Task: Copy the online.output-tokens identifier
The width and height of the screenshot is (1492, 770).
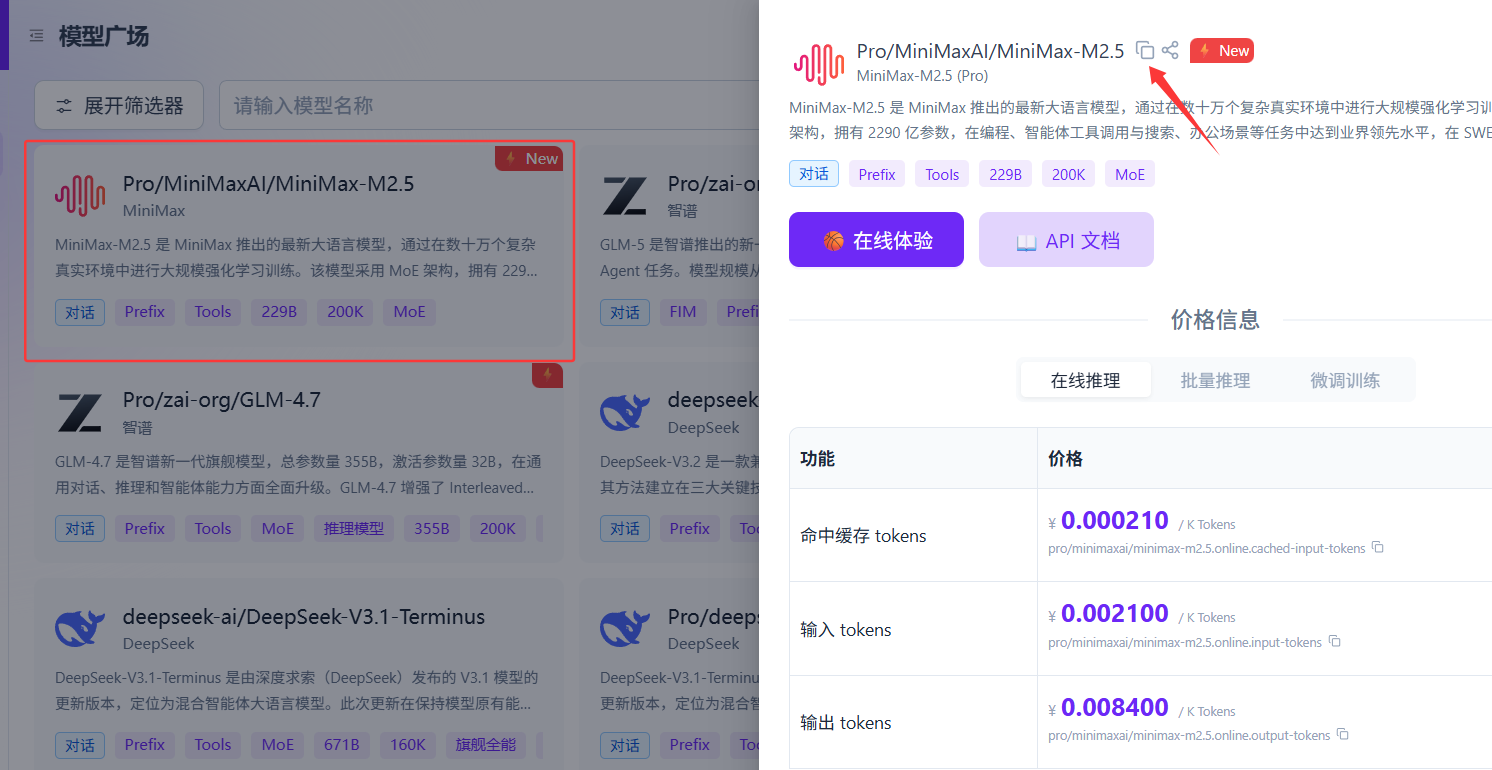Action: click(x=1343, y=735)
